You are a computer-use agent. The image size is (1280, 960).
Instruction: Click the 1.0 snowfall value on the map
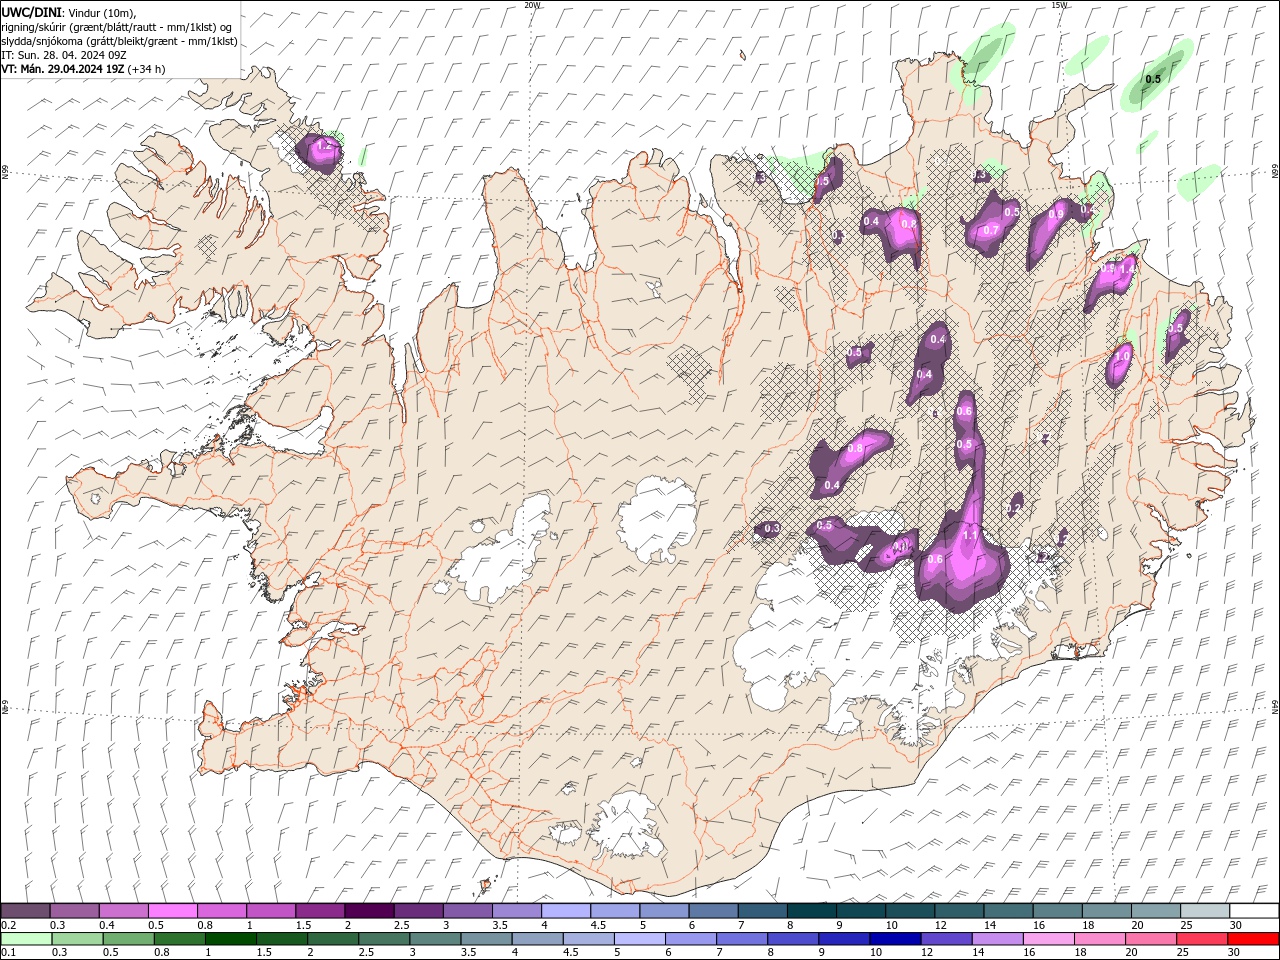(1122, 356)
